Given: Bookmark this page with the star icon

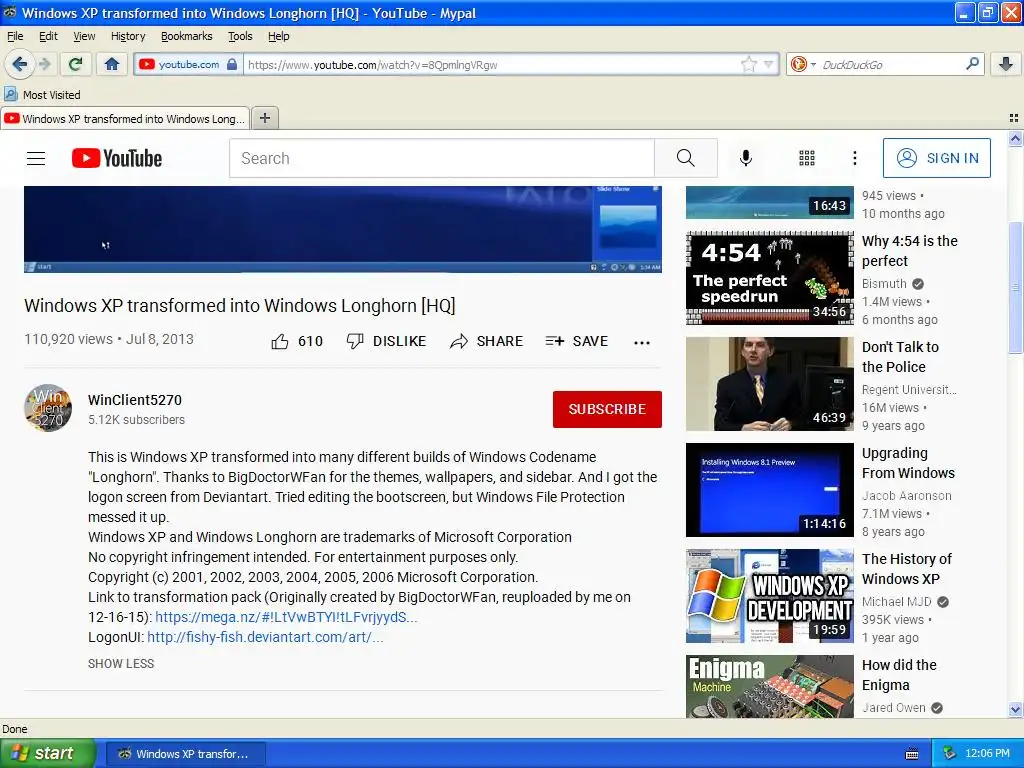Looking at the screenshot, I should point(748,64).
